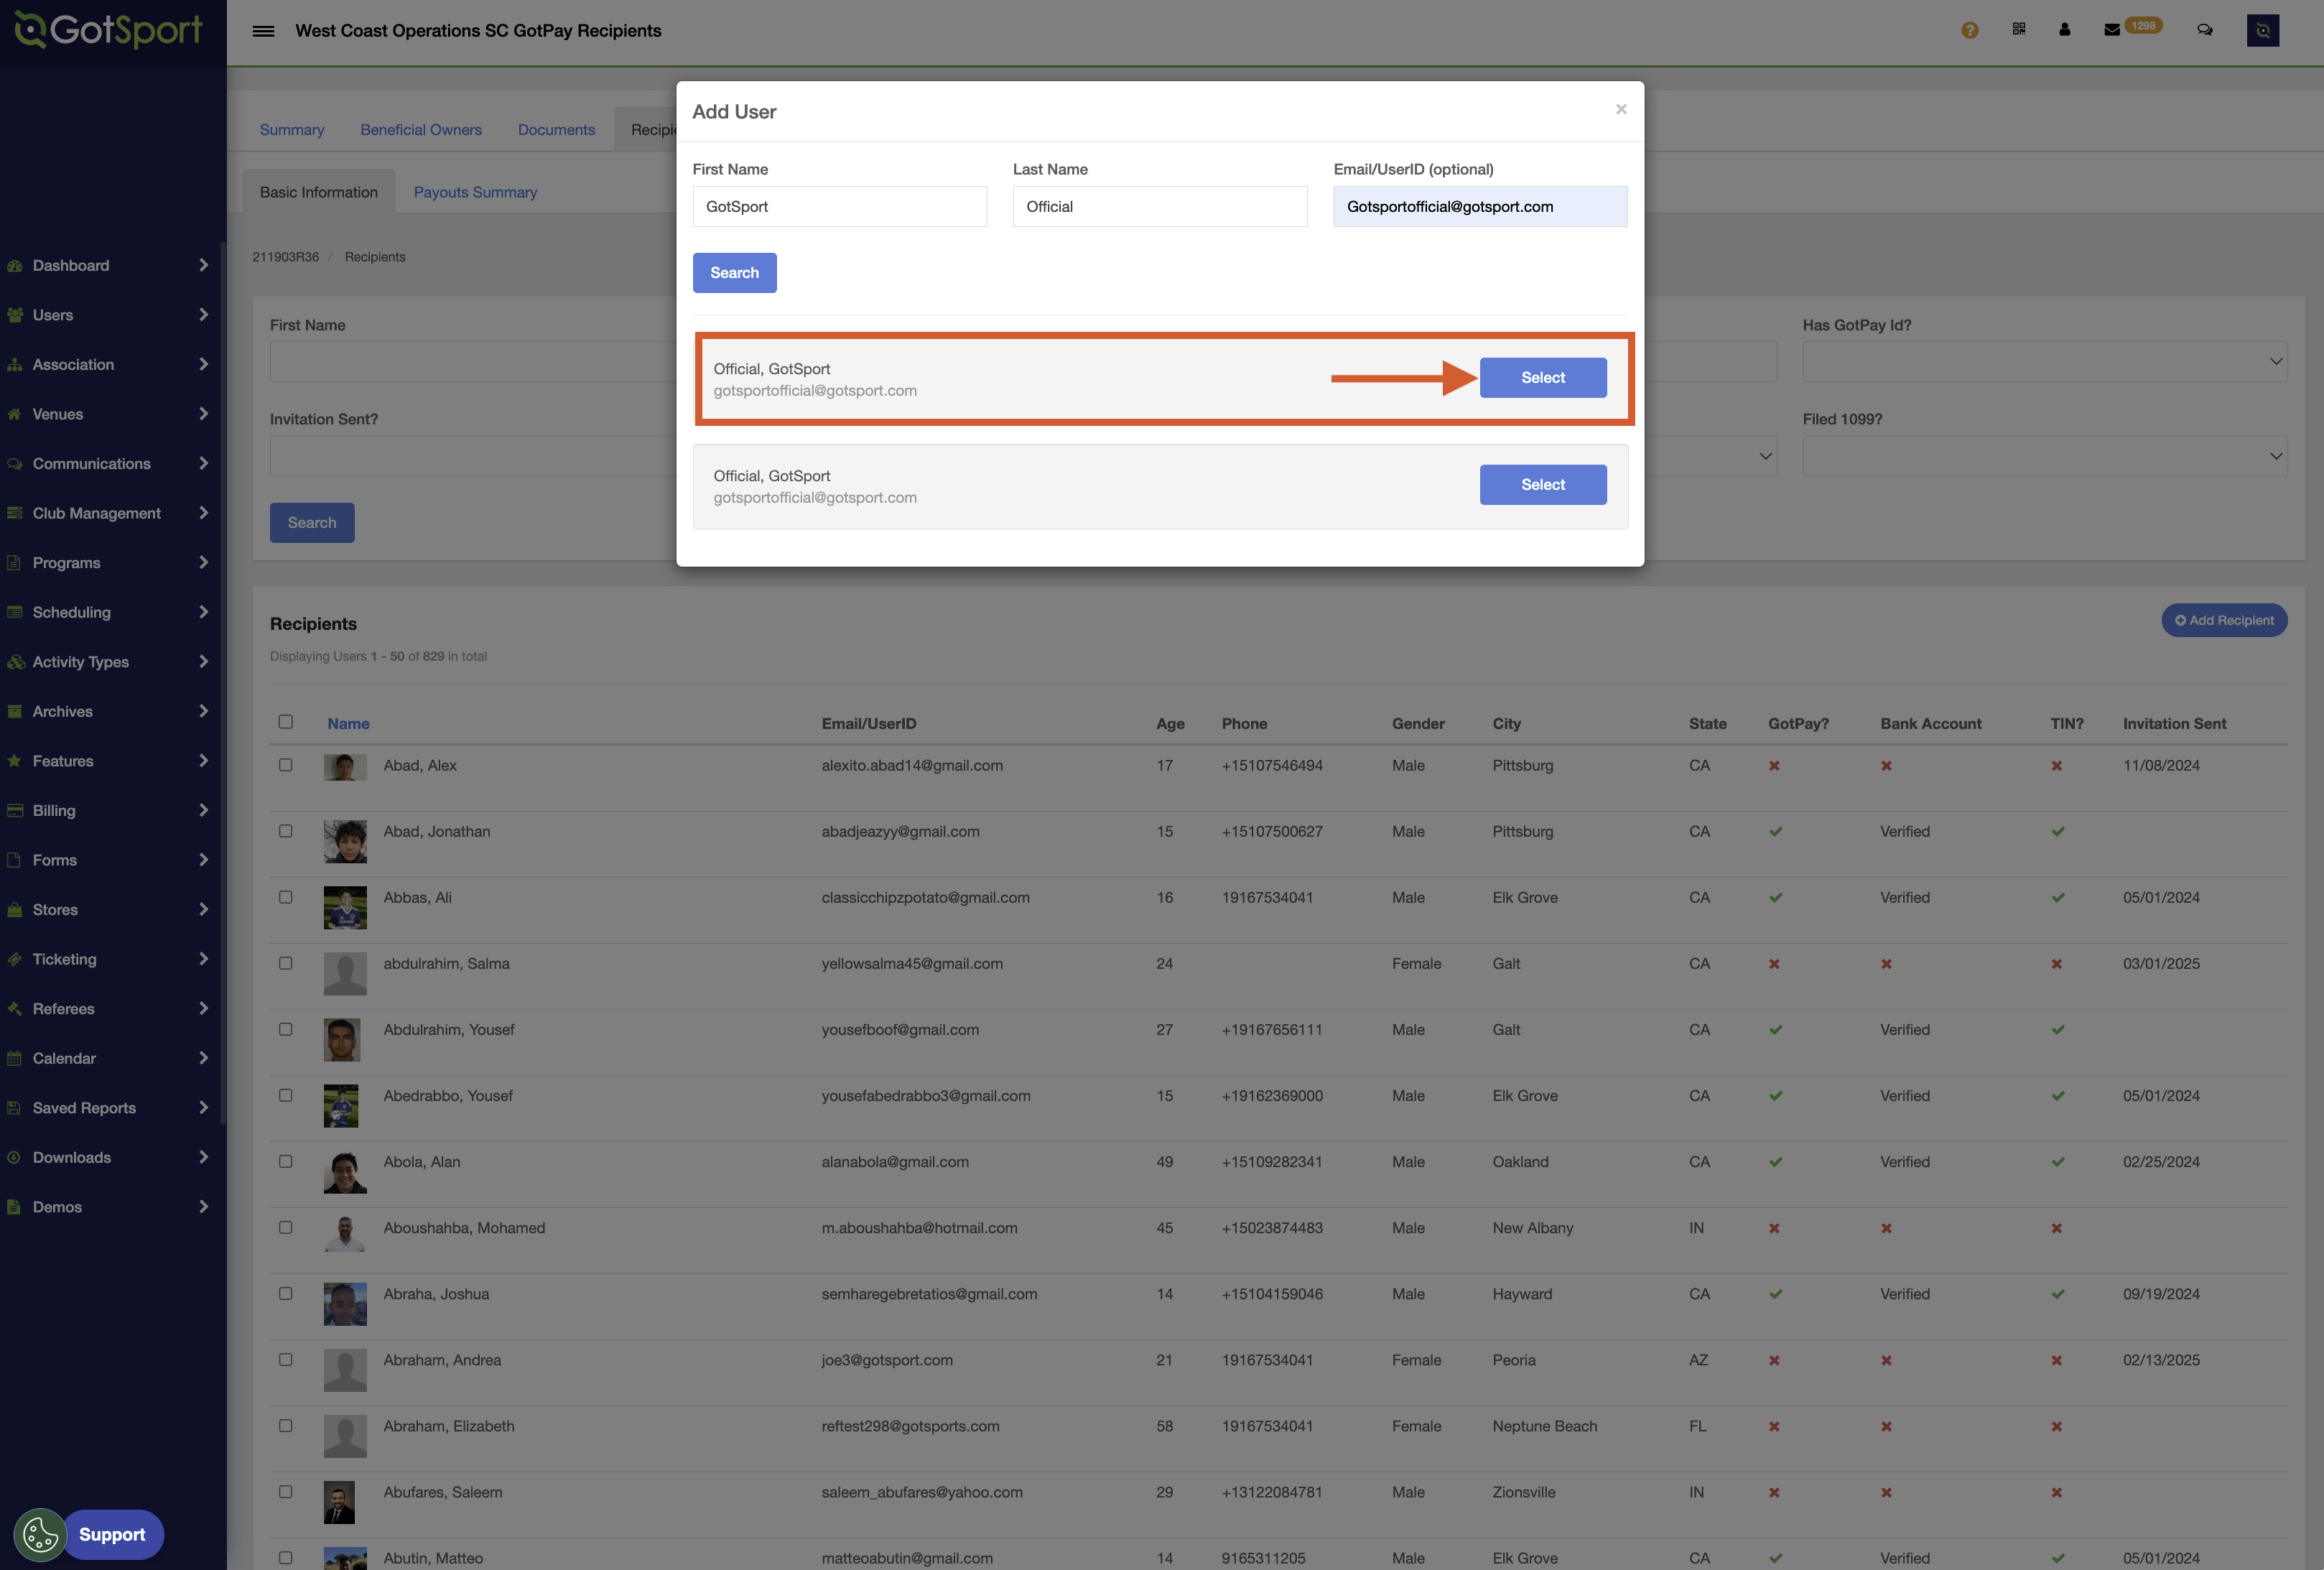This screenshot has height=1570, width=2324.
Task: Select the first Official, GotSport result
Action: click(x=1543, y=378)
